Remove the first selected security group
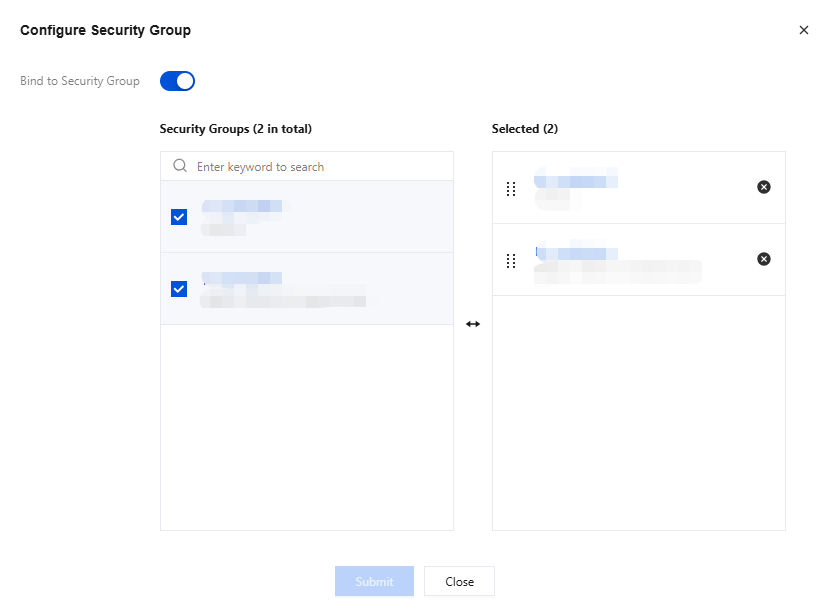 764,187
